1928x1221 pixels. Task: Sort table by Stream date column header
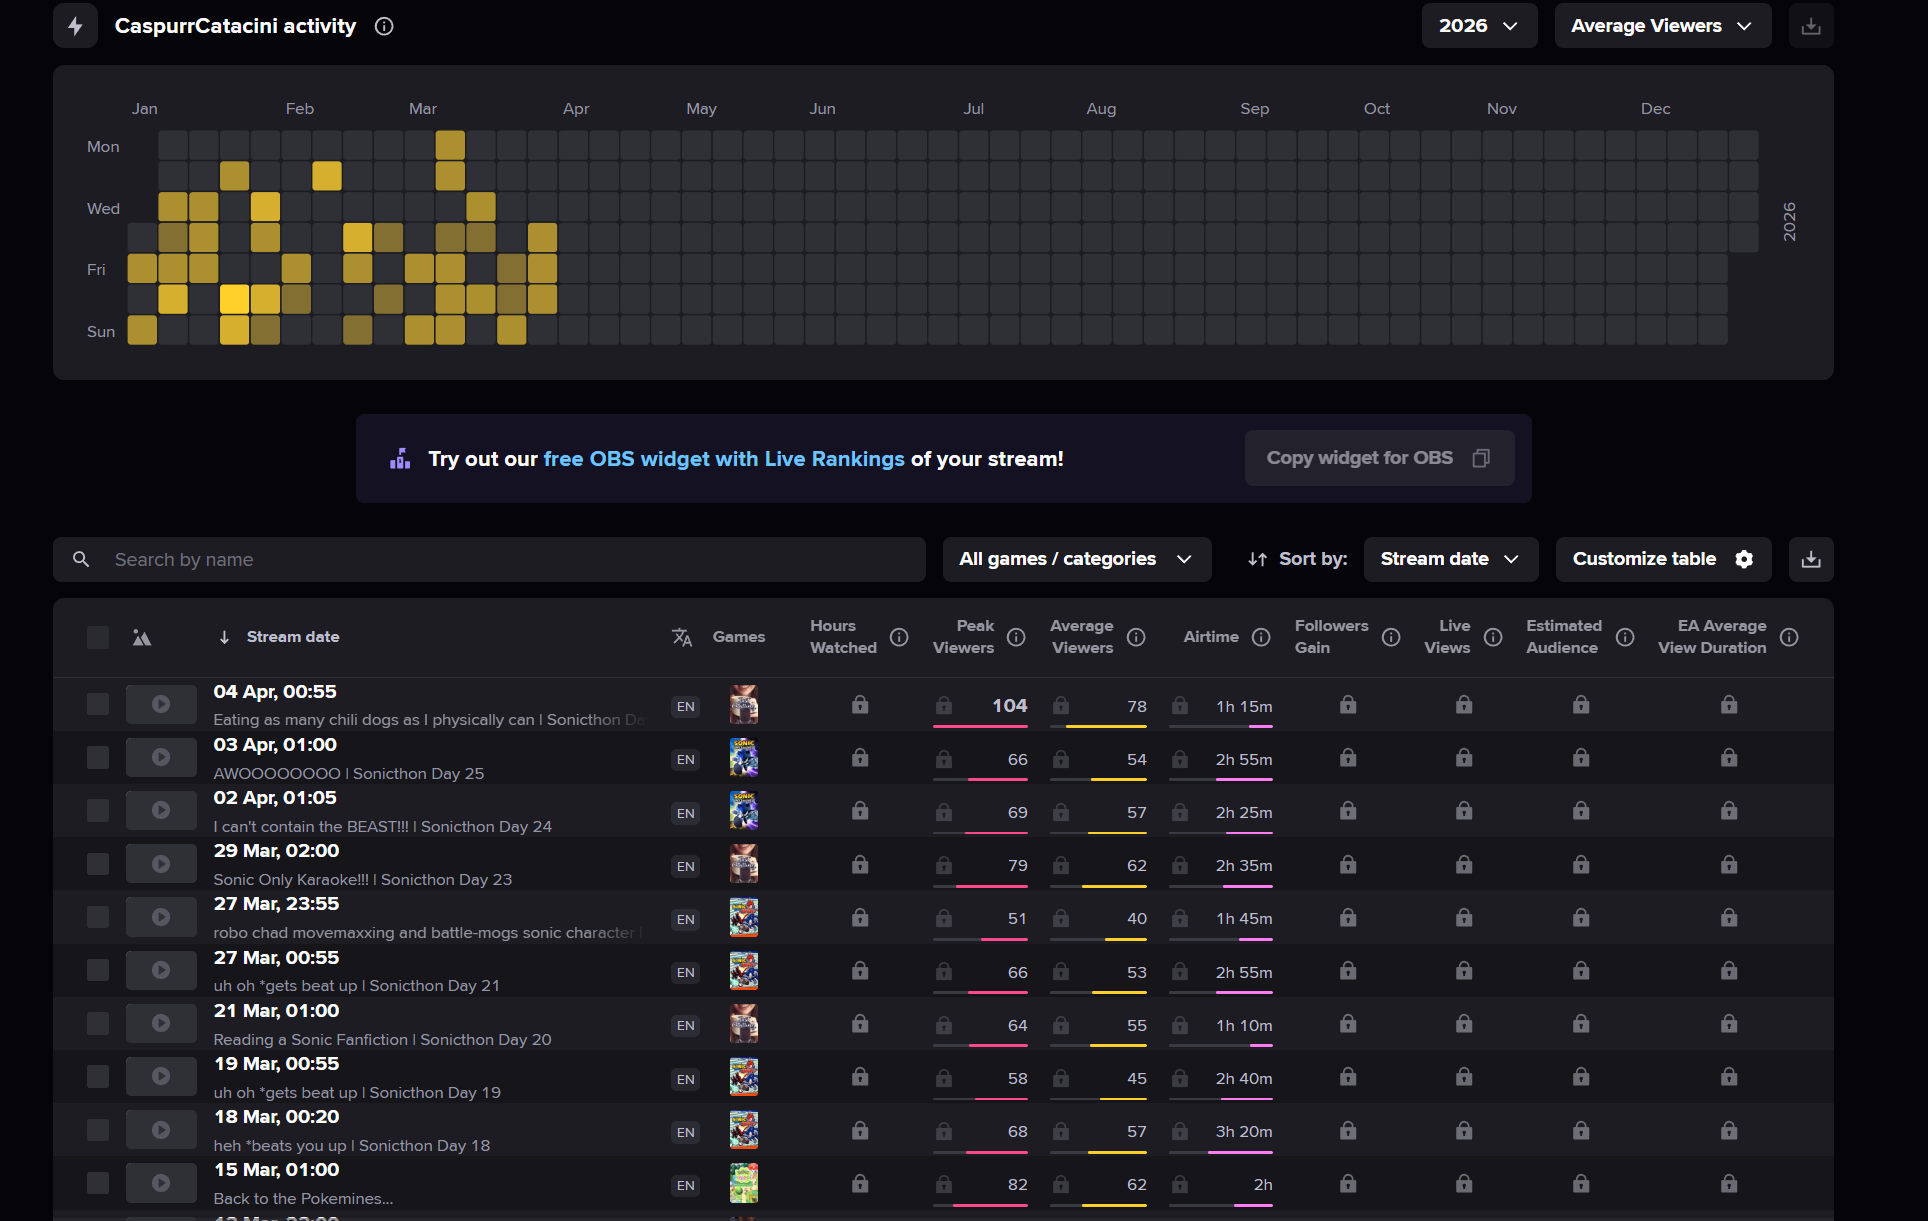click(292, 637)
